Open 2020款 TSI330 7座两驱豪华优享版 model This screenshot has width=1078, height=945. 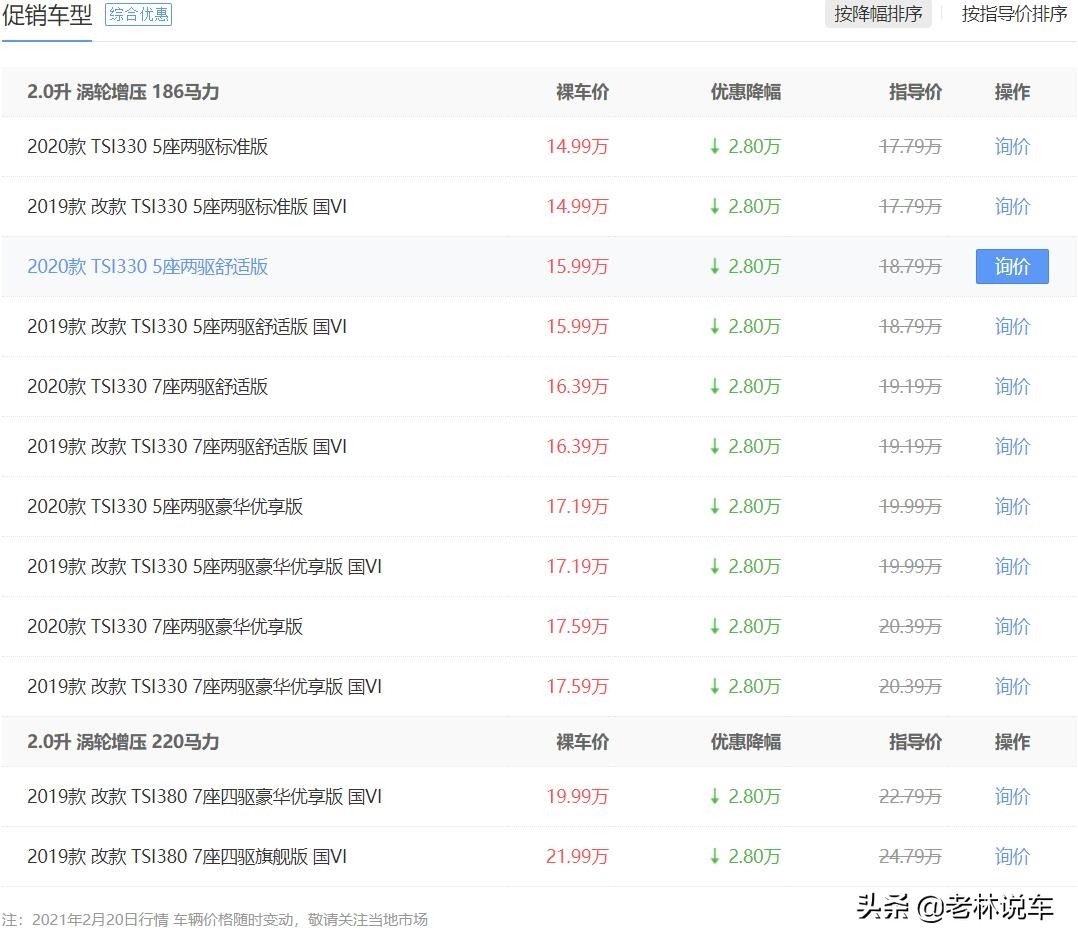165,626
